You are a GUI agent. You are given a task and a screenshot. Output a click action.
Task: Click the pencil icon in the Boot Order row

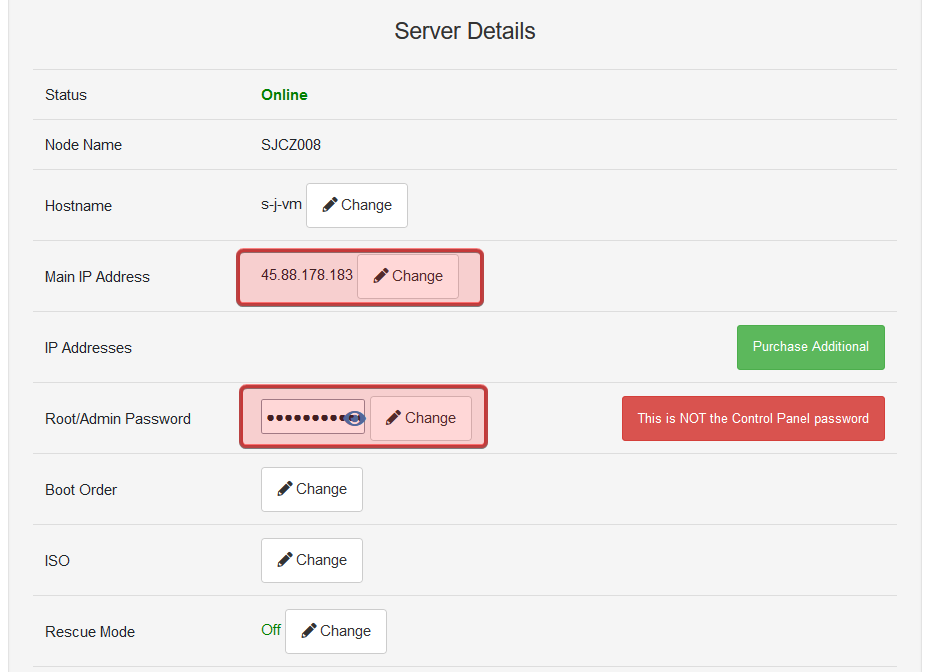[x=285, y=489]
